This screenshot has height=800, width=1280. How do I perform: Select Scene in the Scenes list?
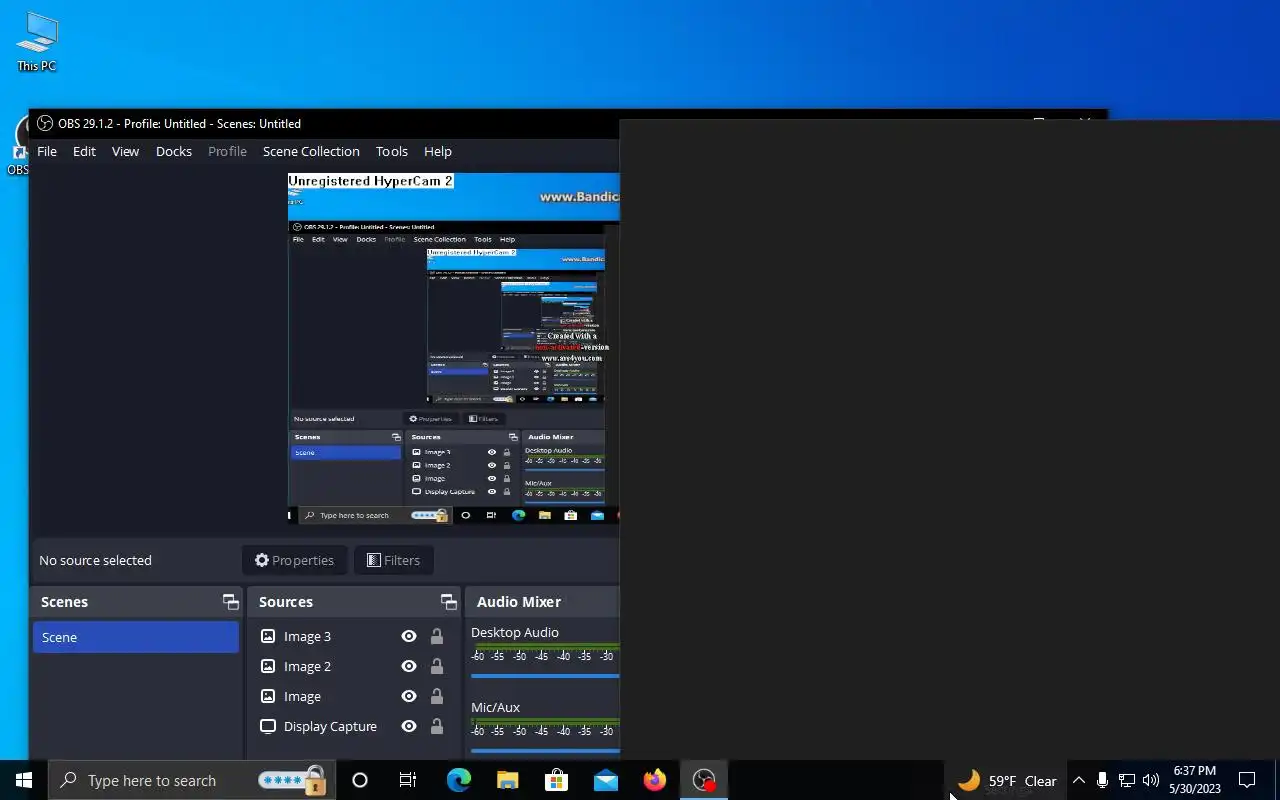pos(136,637)
